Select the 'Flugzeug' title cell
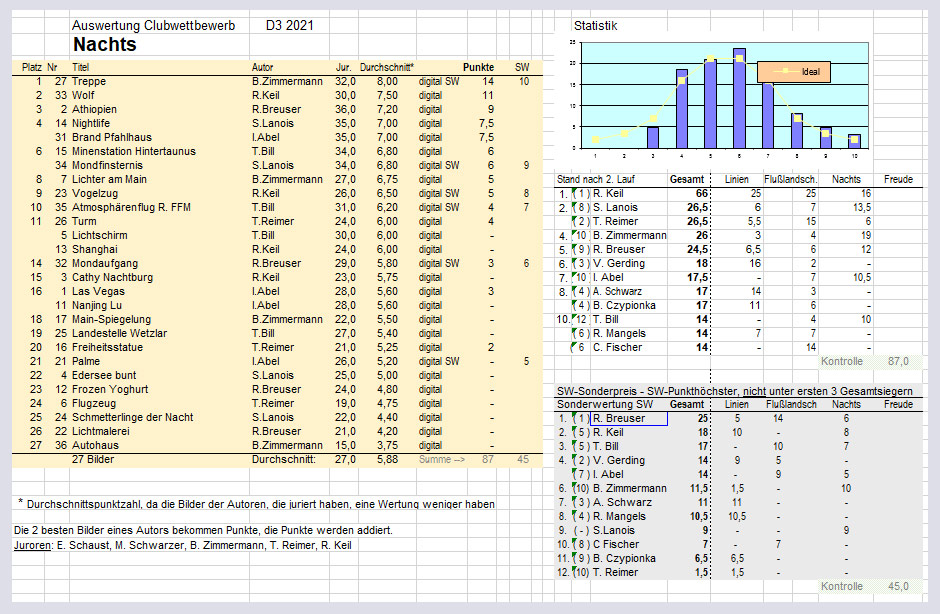 pos(94,403)
